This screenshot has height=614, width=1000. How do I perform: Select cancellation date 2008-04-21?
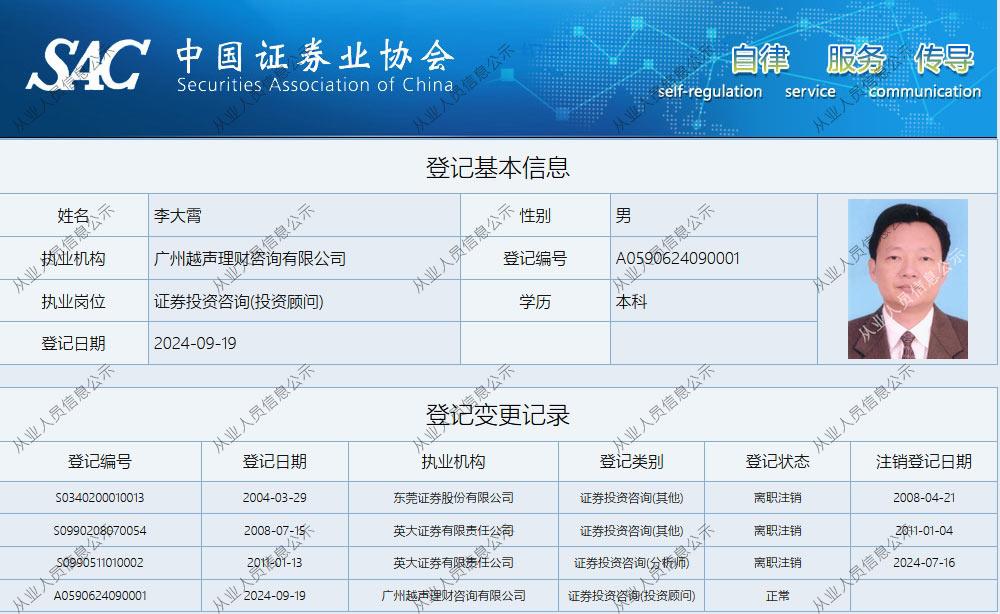tap(924, 497)
